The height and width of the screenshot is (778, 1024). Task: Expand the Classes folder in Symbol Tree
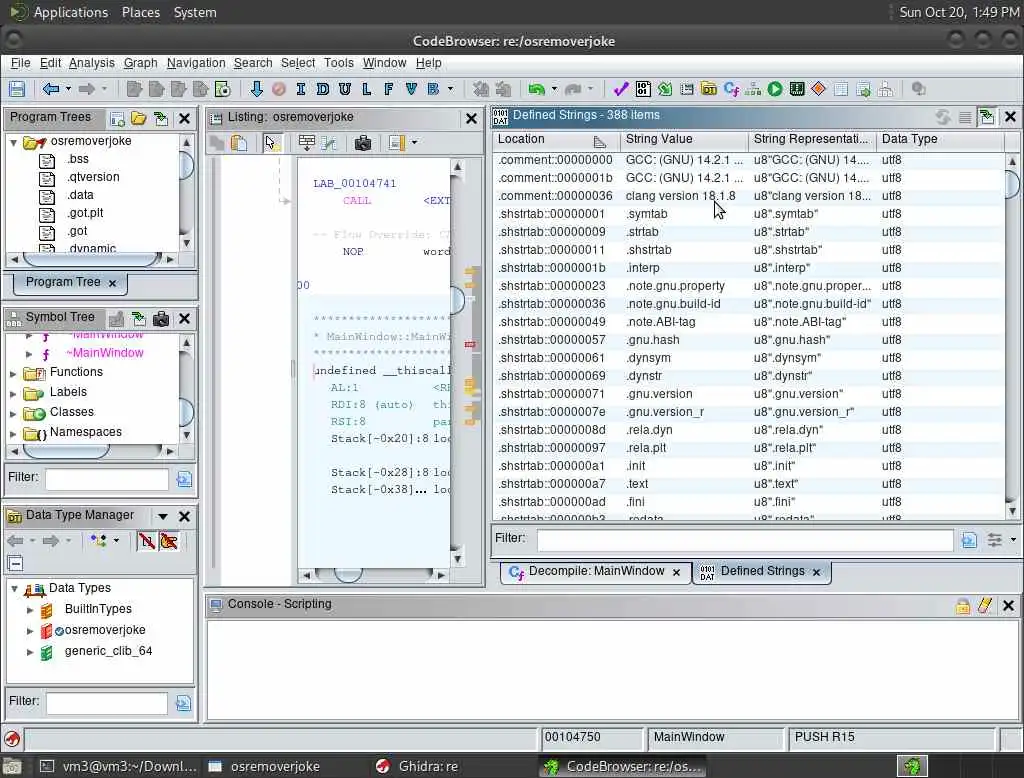point(13,413)
